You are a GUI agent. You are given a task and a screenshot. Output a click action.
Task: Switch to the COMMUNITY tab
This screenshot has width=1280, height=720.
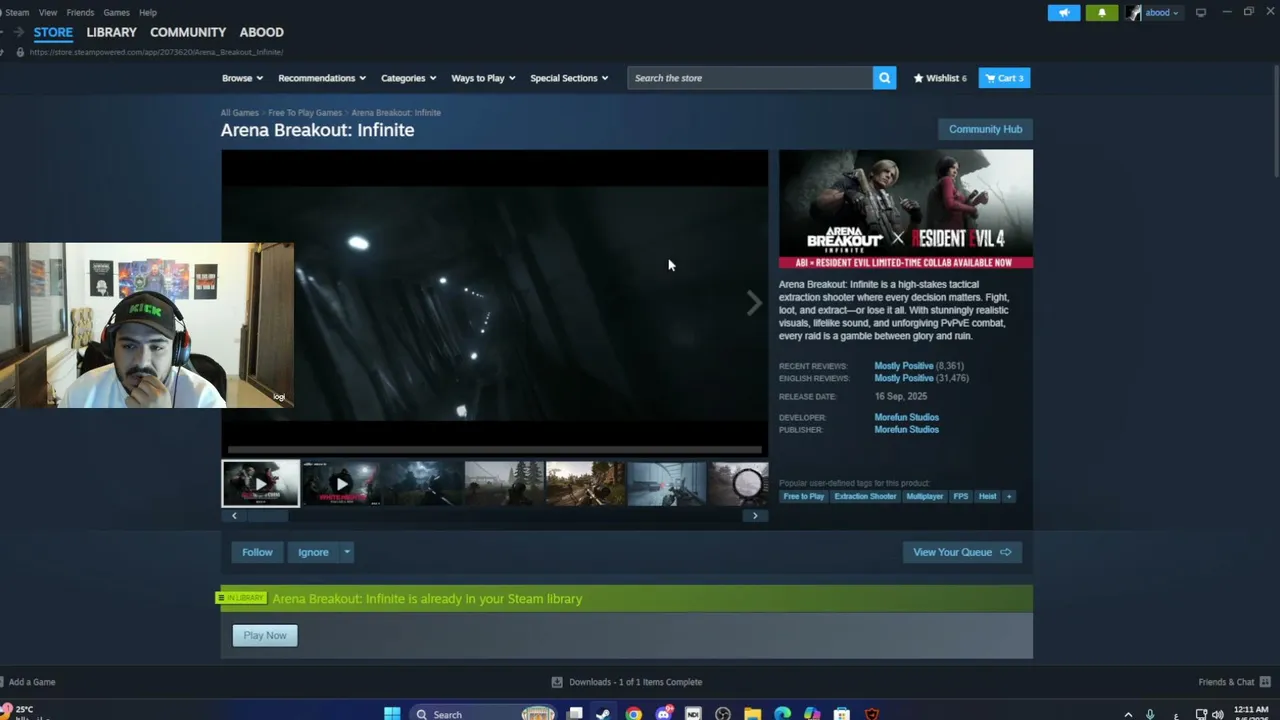(188, 32)
